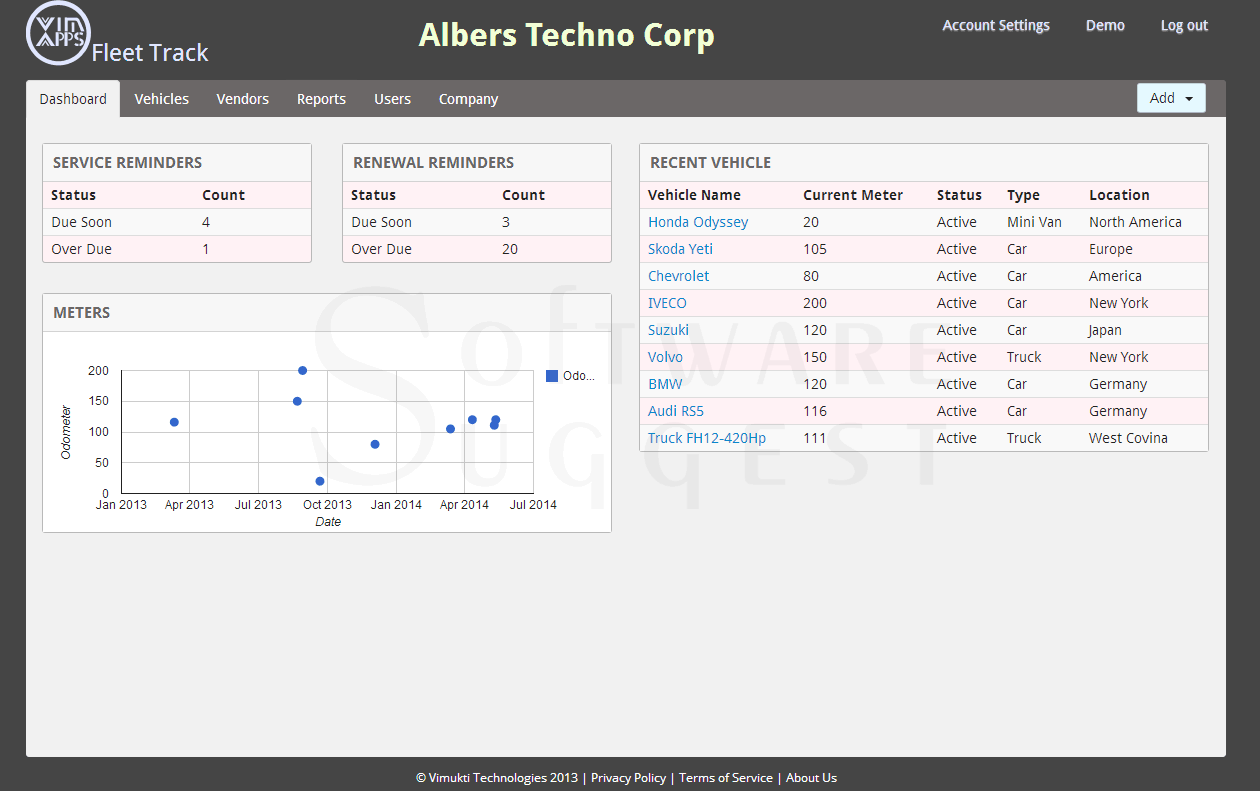Go to the Reports tab
Viewport: 1260px width, 791px height.
coord(321,99)
